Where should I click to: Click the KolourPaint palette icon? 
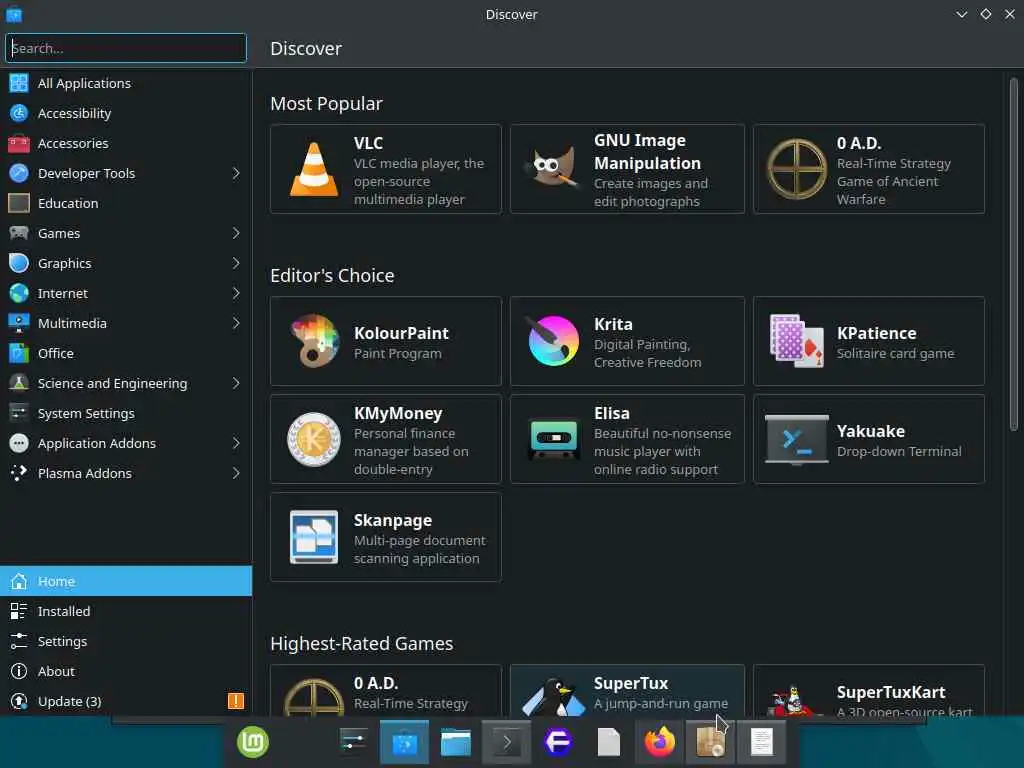tap(314, 340)
